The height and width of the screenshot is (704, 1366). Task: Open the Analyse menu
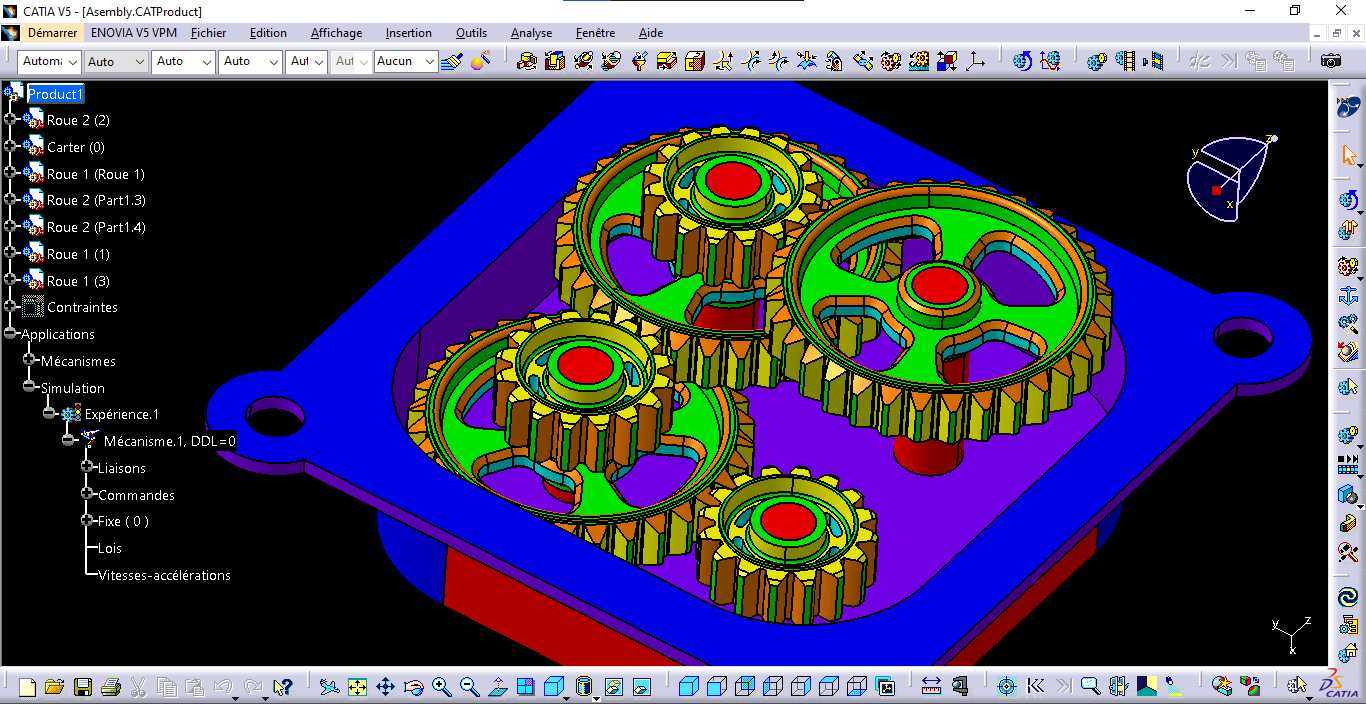[531, 33]
